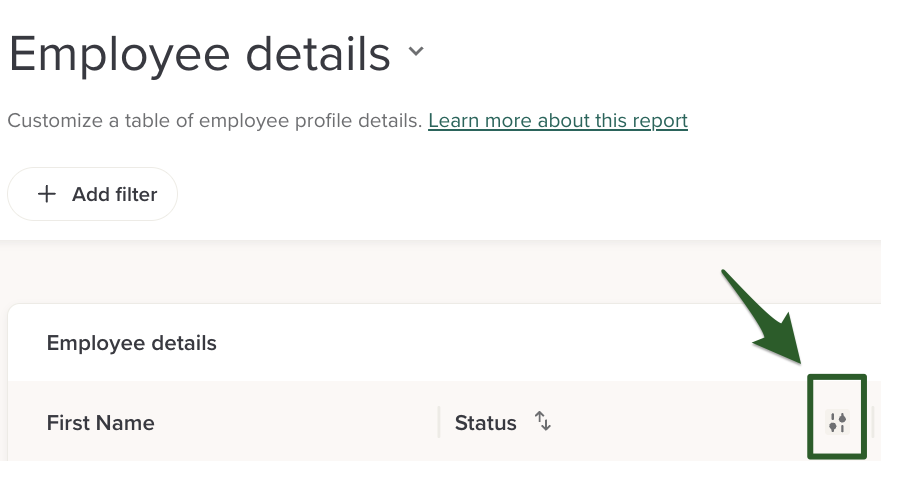Image resolution: width=922 pixels, height=502 pixels.
Task: Select the First Name column header
Action: point(100,423)
